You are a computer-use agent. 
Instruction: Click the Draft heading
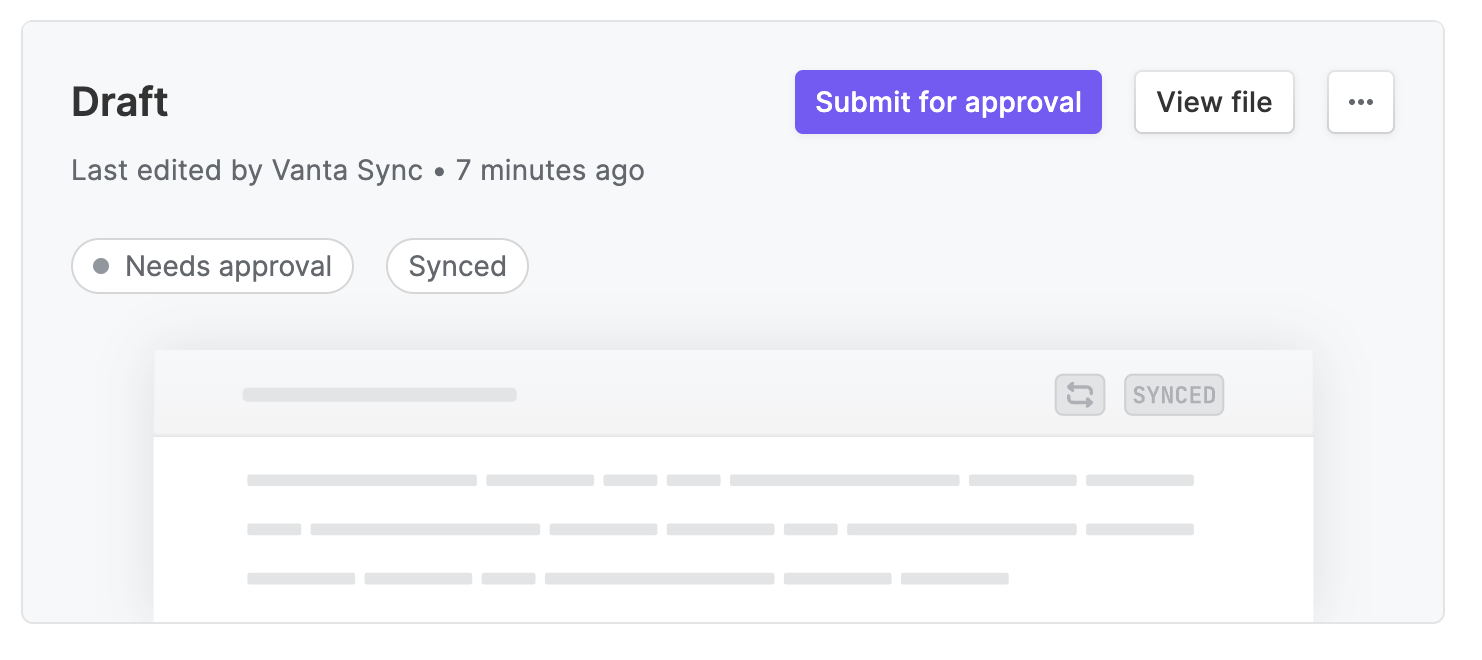(x=120, y=102)
